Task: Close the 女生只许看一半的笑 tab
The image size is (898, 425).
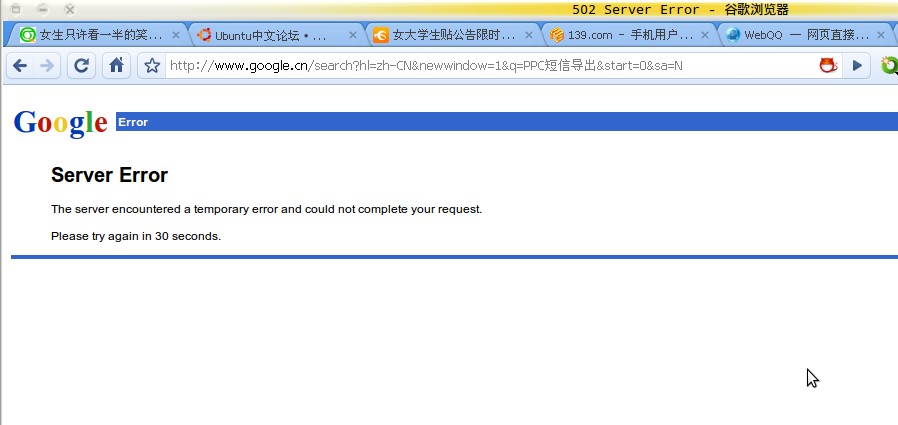Action: click(176, 36)
